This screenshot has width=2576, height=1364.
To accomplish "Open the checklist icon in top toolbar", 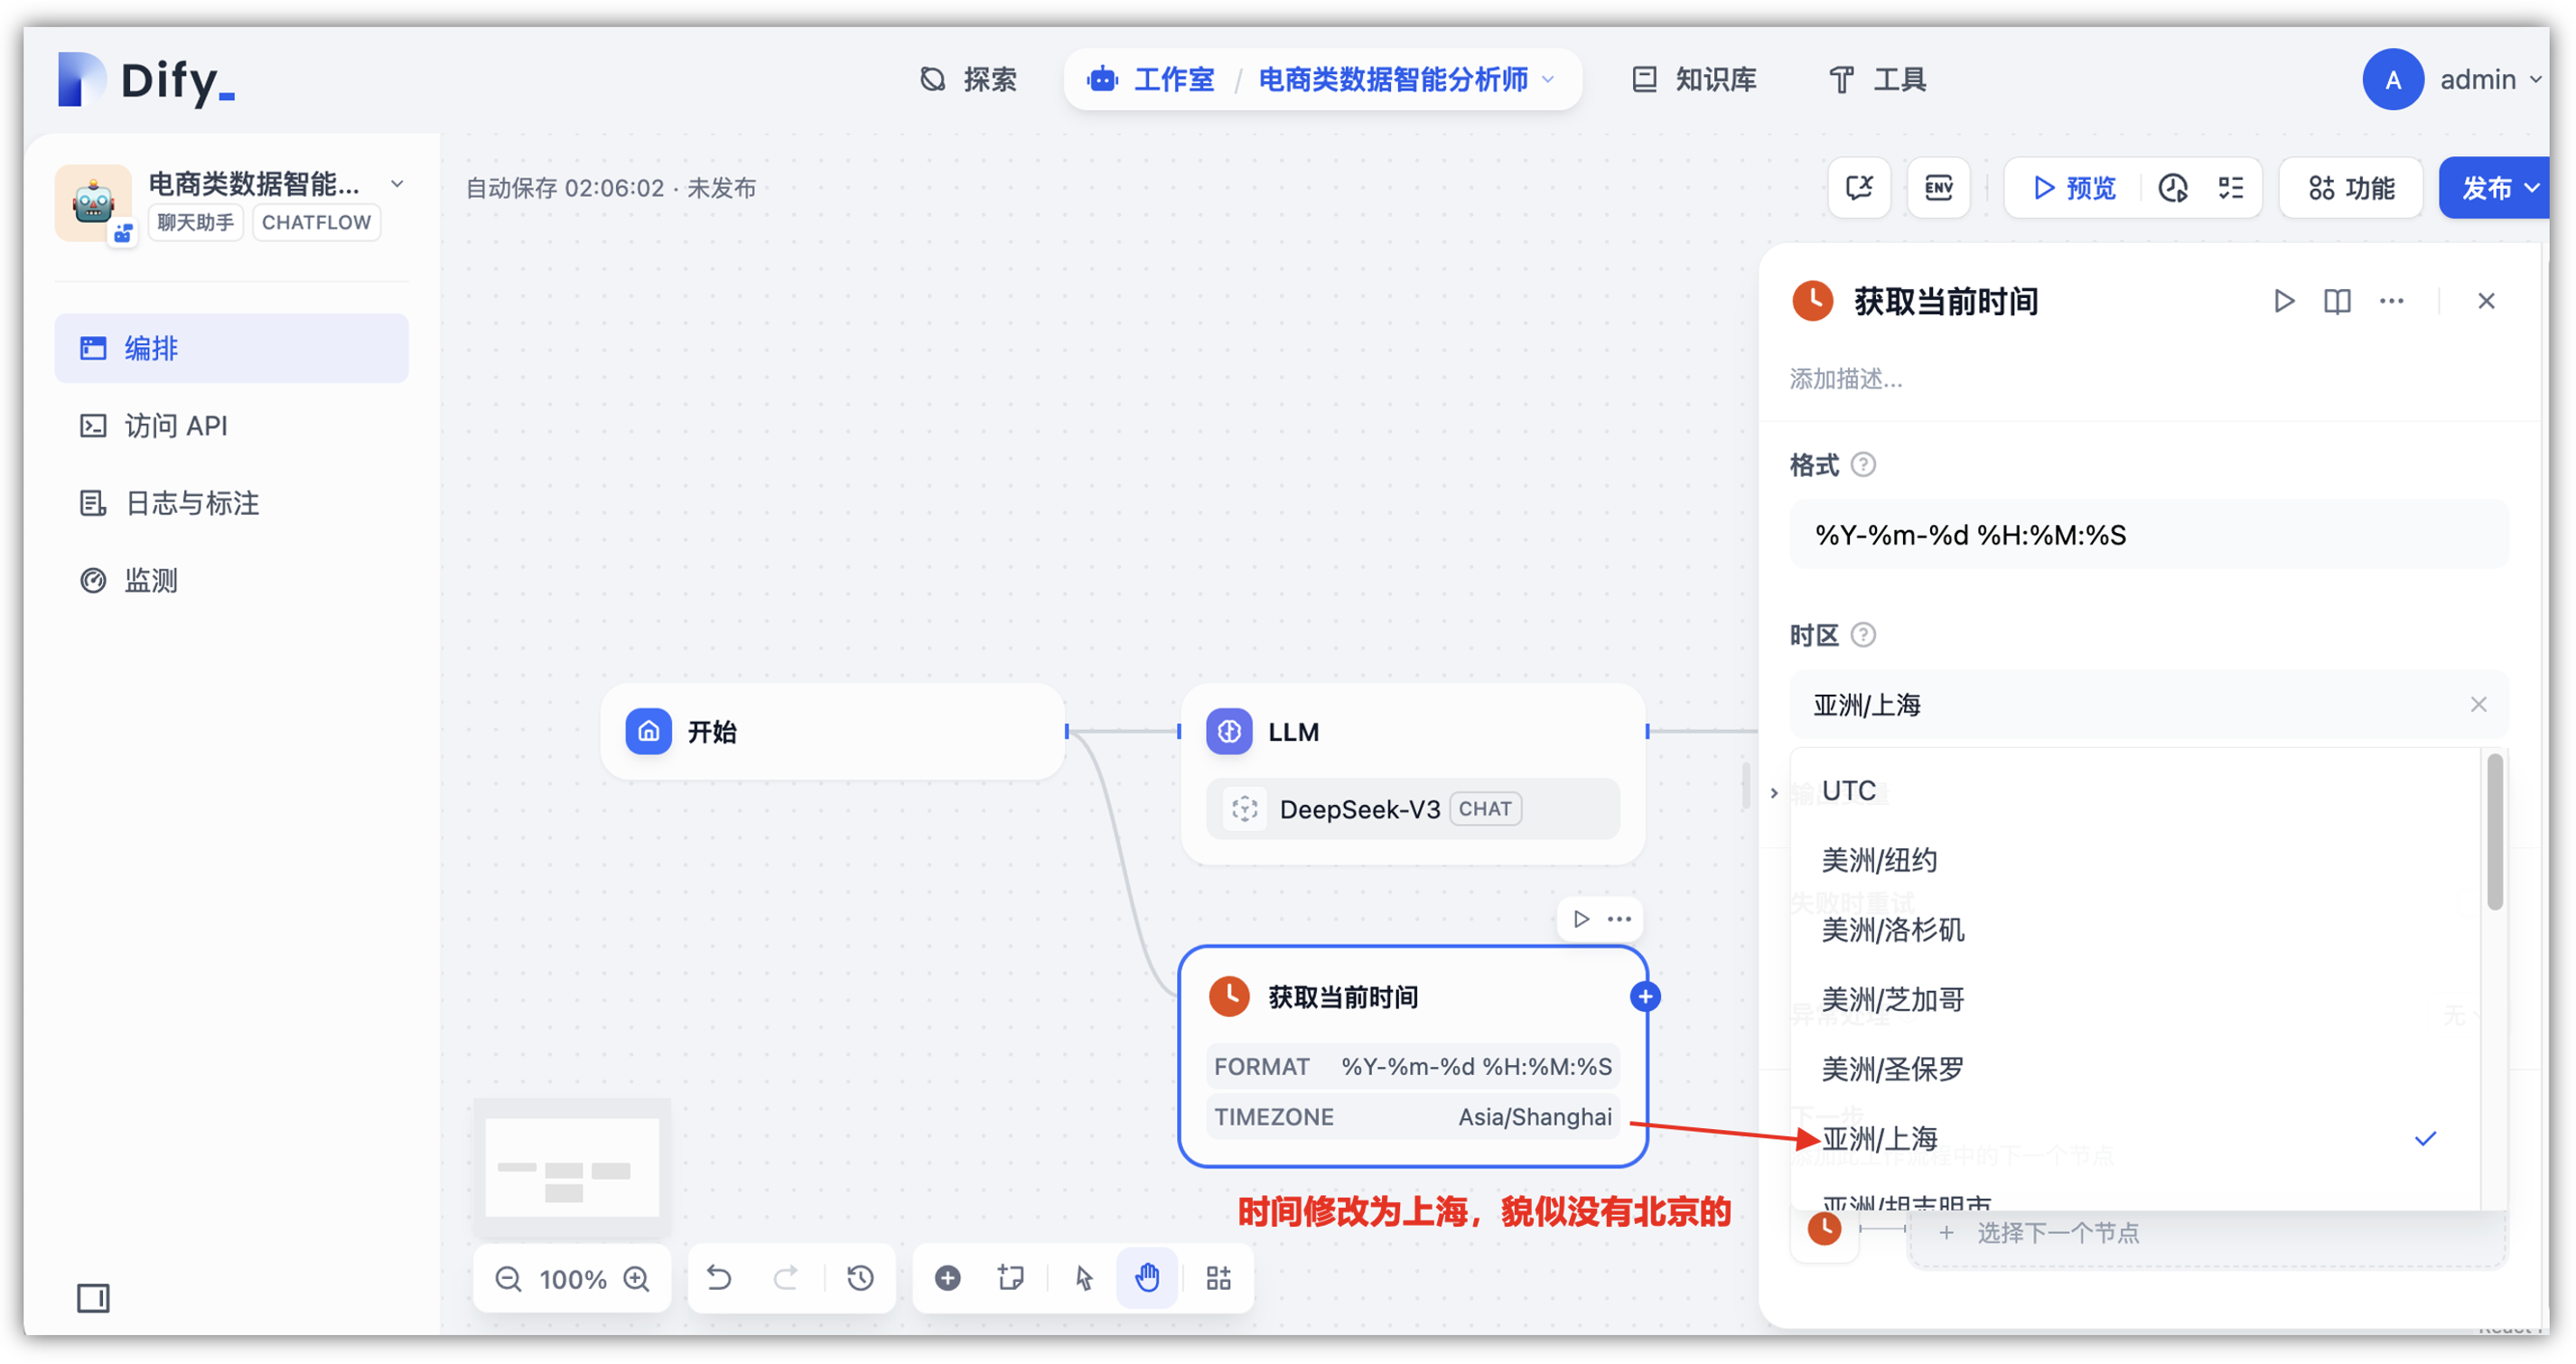I will (x=2230, y=187).
